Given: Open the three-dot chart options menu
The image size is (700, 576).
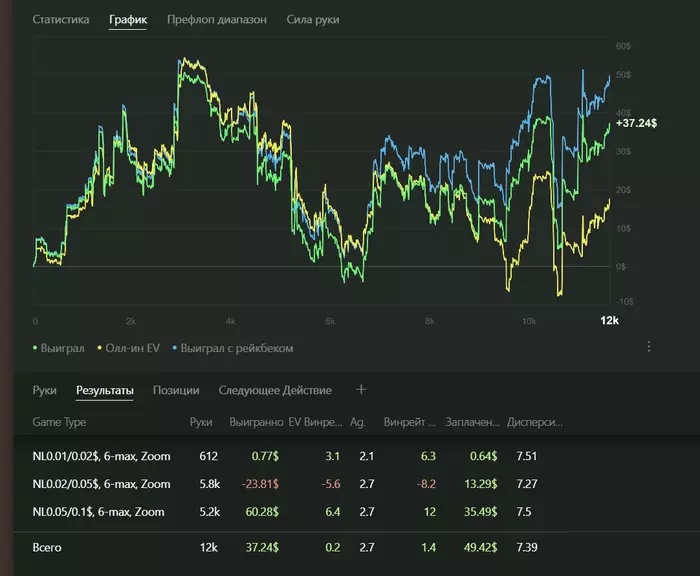Looking at the screenshot, I should [648, 346].
